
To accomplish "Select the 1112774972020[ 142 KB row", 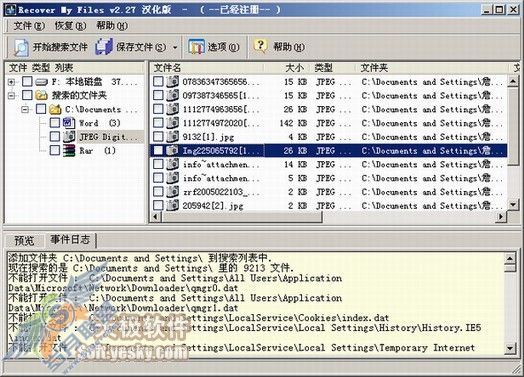I will point(329,123).
